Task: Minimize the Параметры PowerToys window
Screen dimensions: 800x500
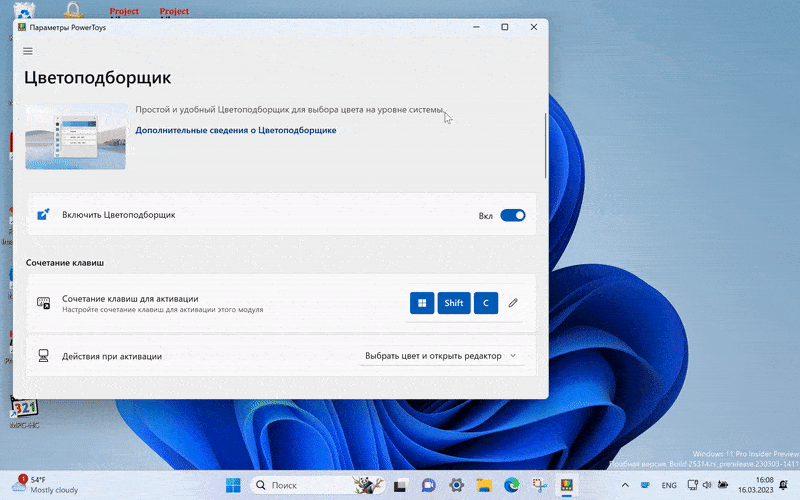Action: [x=476, y=27]
